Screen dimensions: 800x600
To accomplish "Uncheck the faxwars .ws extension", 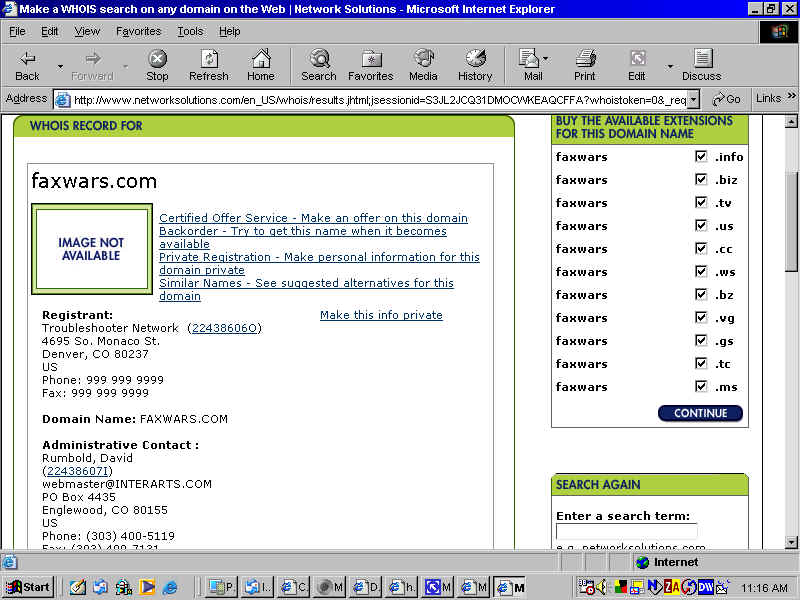I will [701, 271].
